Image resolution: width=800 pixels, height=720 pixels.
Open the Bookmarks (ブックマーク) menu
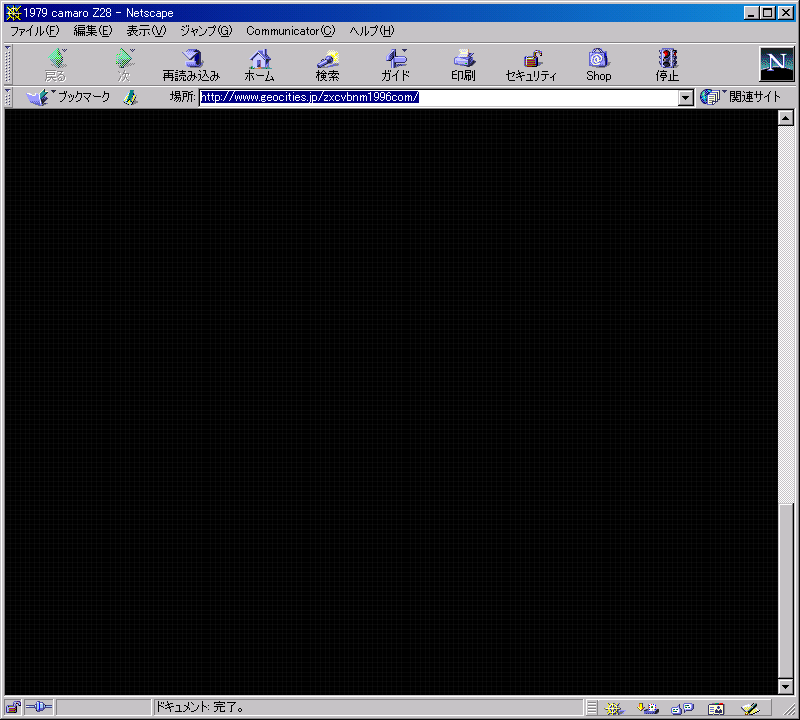[68, 97]
